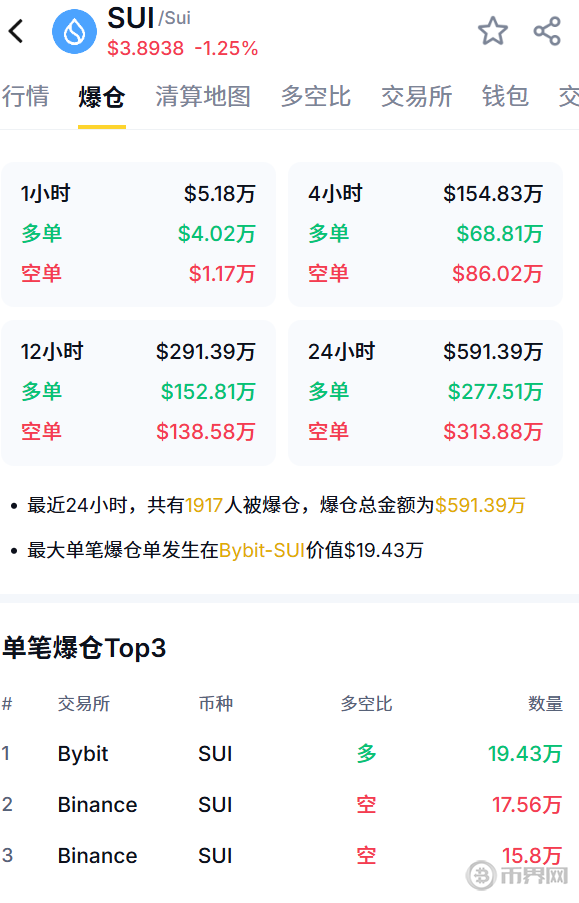Select the Binance 17.56万 row
The width and height of the screenshot is (579, 903).
282,805
